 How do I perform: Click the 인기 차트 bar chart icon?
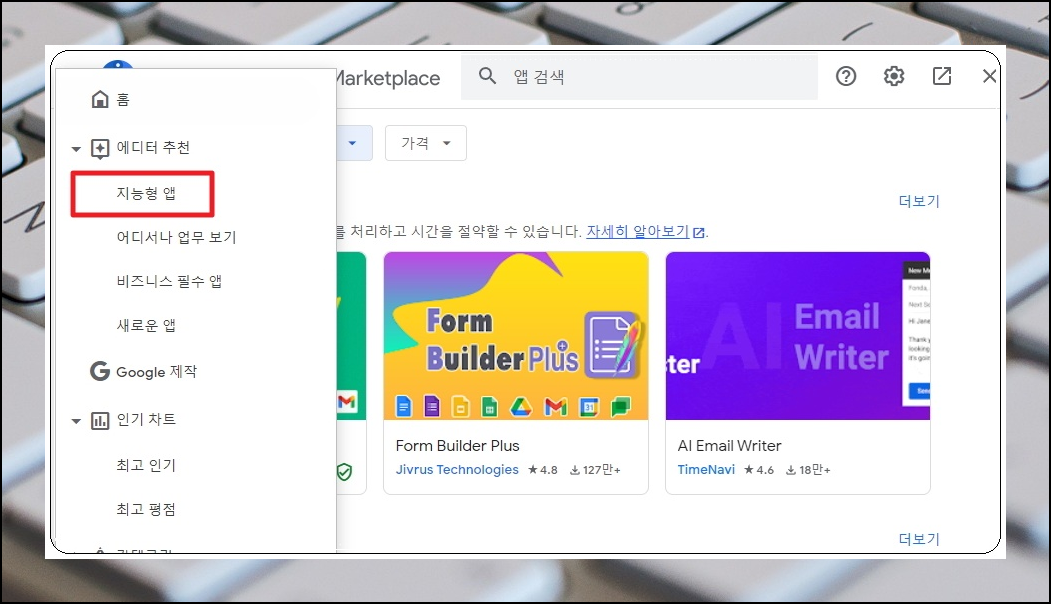tap(100, 421)
